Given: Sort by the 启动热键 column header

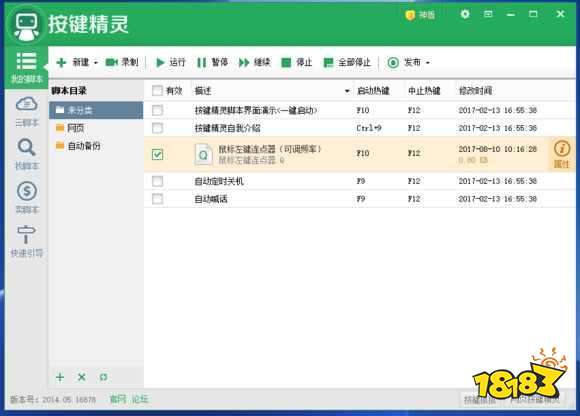Looking at the screenshot, I should (373, 91).
